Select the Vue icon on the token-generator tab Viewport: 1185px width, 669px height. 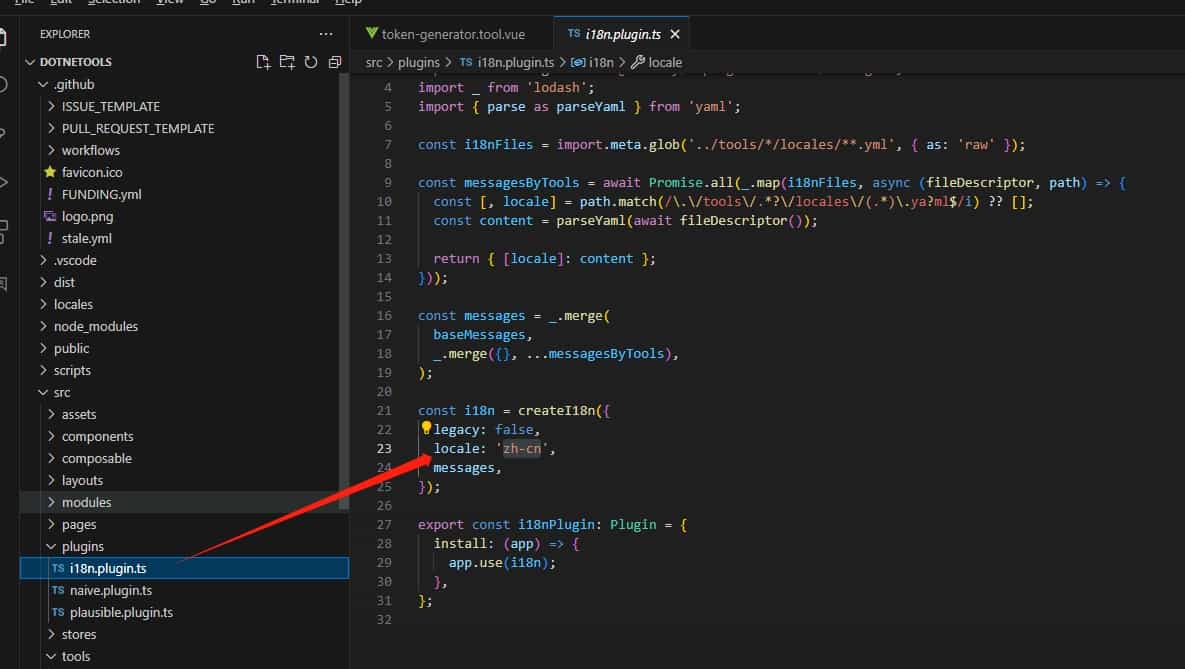[x=372, y=32]
